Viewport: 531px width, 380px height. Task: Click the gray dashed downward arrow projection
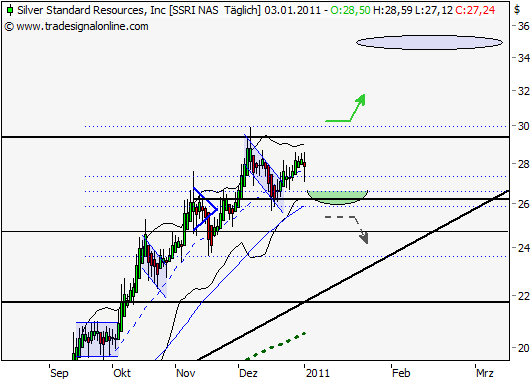click(347, 230)
